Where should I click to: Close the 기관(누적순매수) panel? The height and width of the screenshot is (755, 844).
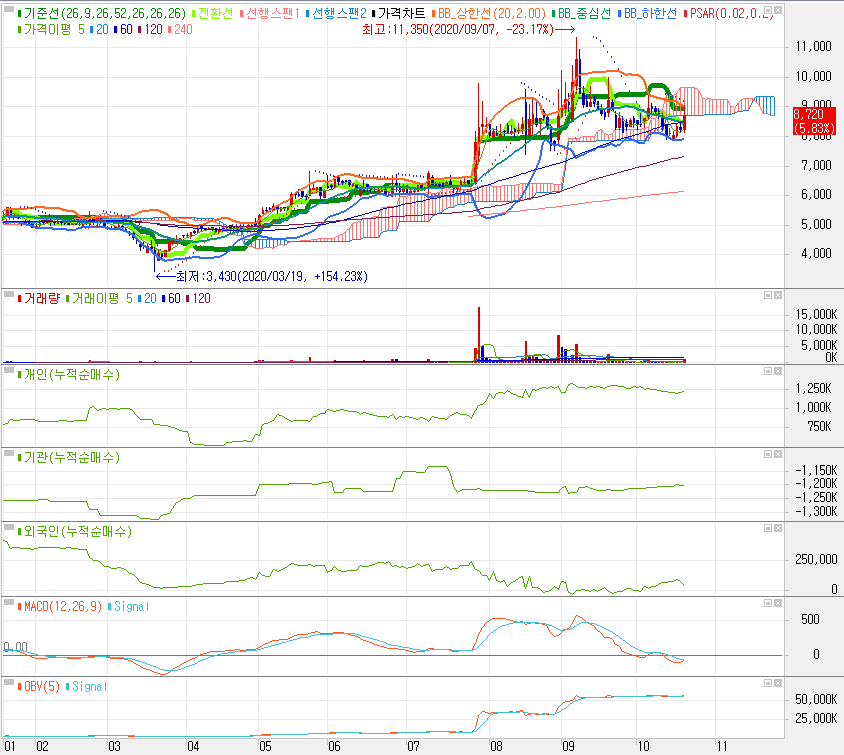pyautogui.click(x=778, y=454)
